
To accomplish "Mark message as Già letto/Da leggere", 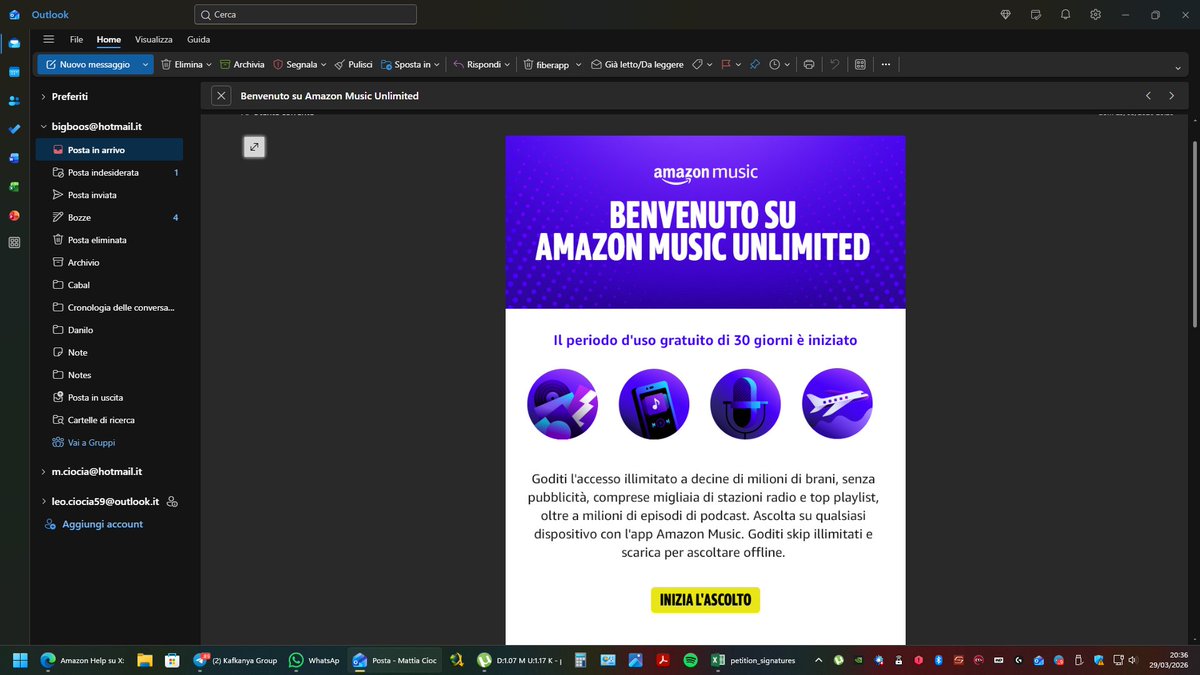I will point(637,64).
